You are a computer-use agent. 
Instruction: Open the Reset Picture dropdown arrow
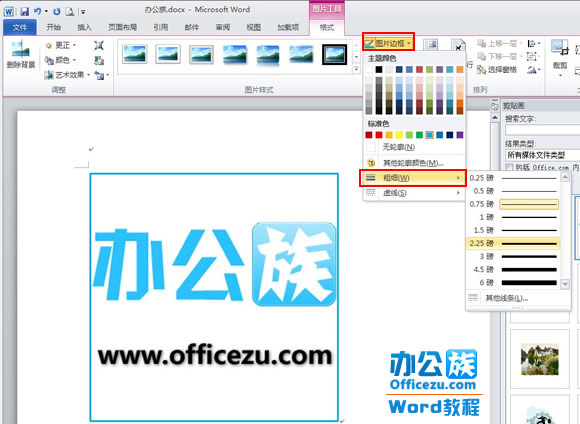click(108, 75)
